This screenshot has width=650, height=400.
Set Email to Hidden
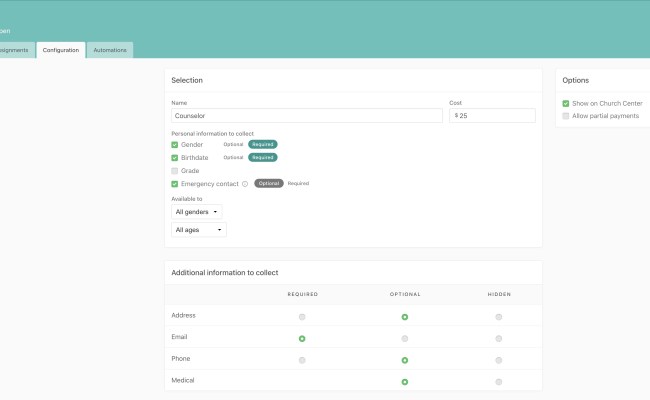pyautogui.click(x=499, y=339)
